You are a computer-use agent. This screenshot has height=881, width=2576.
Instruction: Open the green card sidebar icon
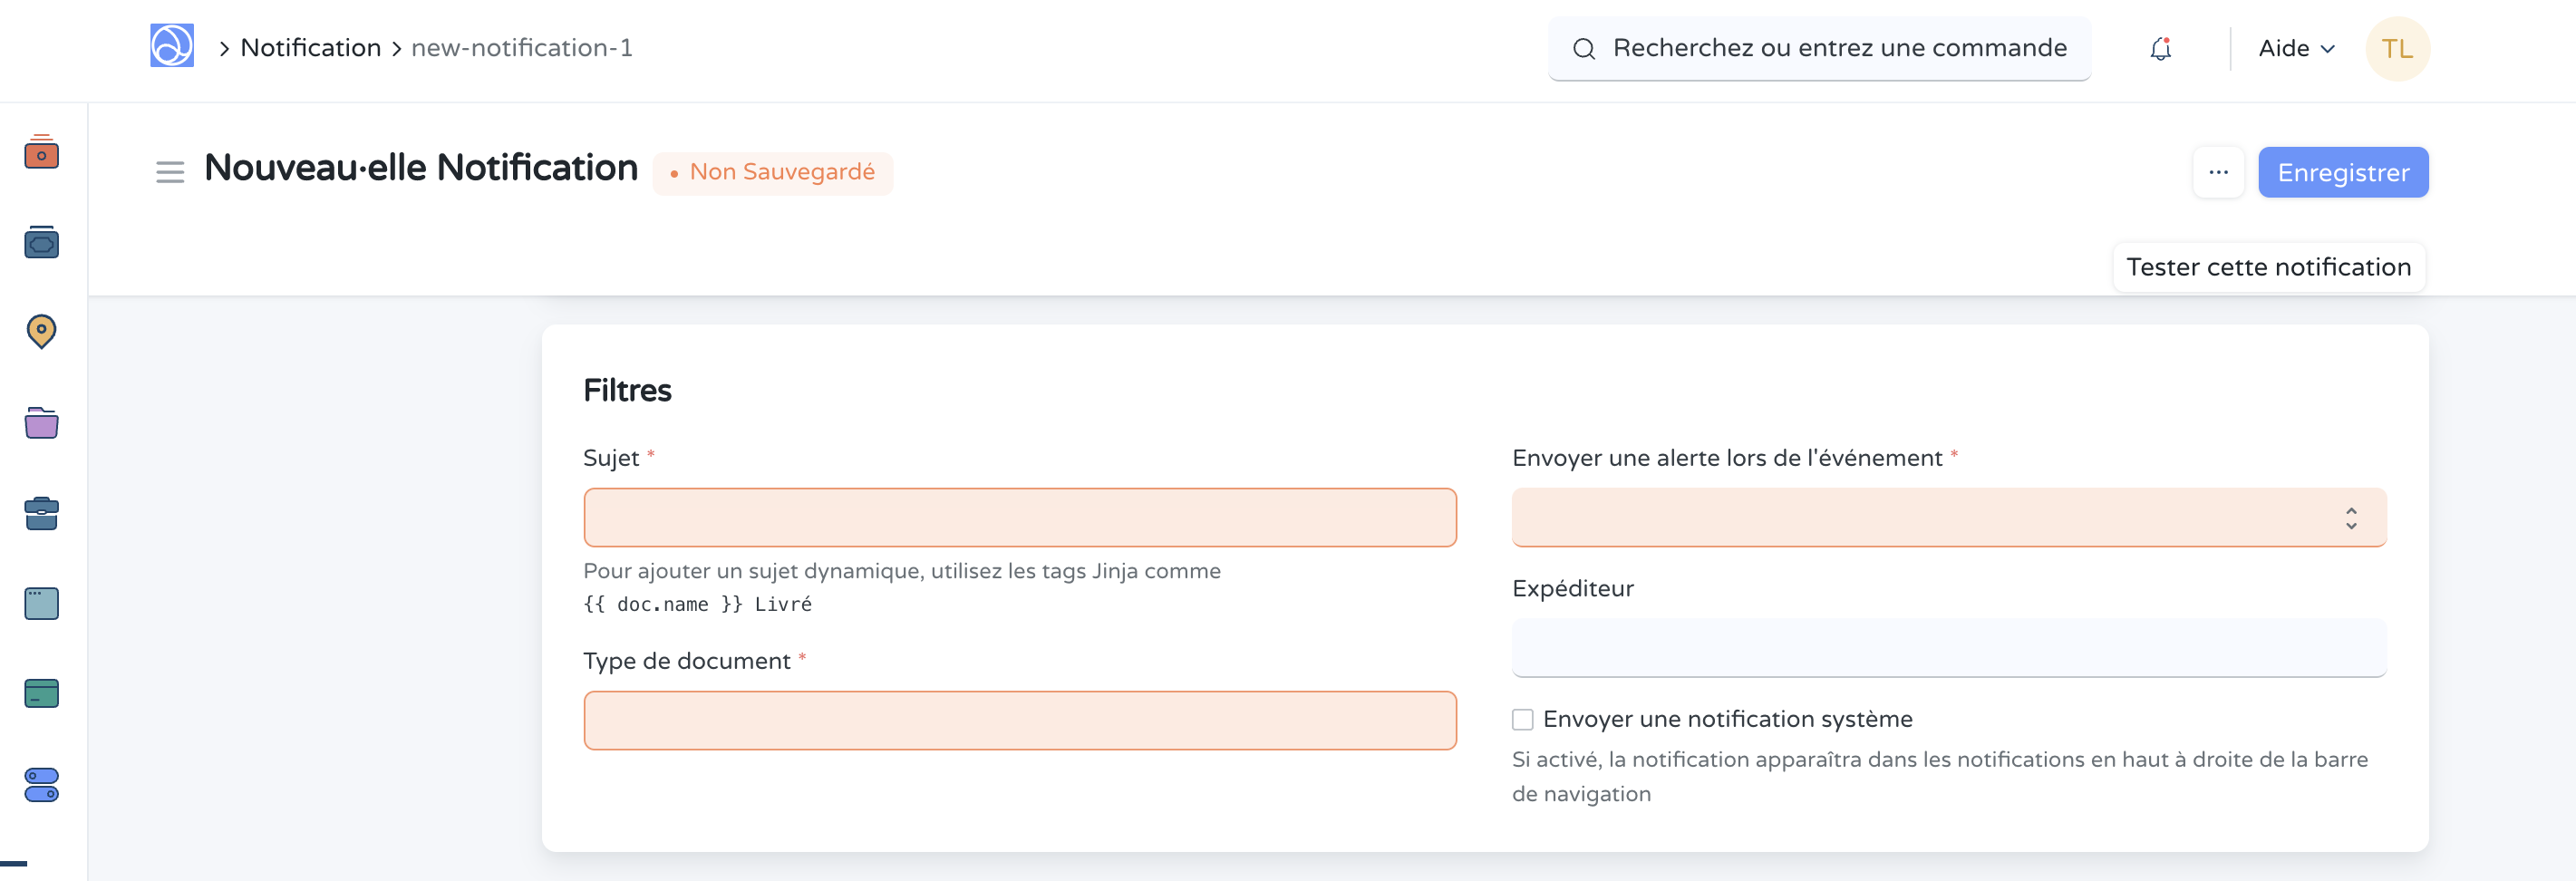tap(42, 693)
